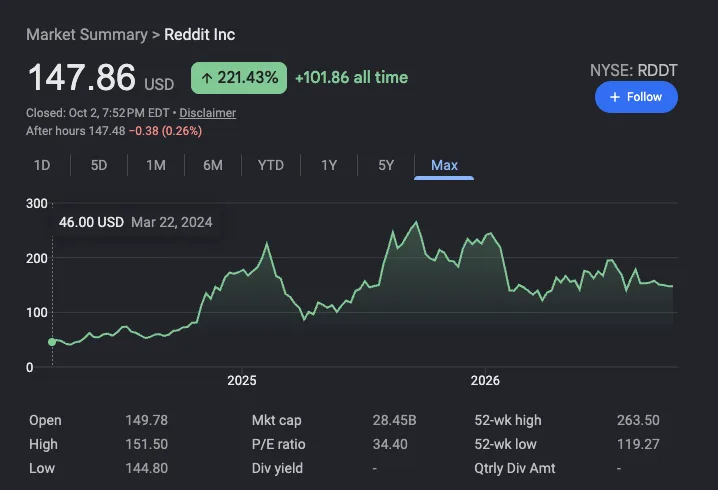Screen dimensions: 718x490
Task: Click the High value 151.50
Action: pyautogui.click(x=147, y=444)
